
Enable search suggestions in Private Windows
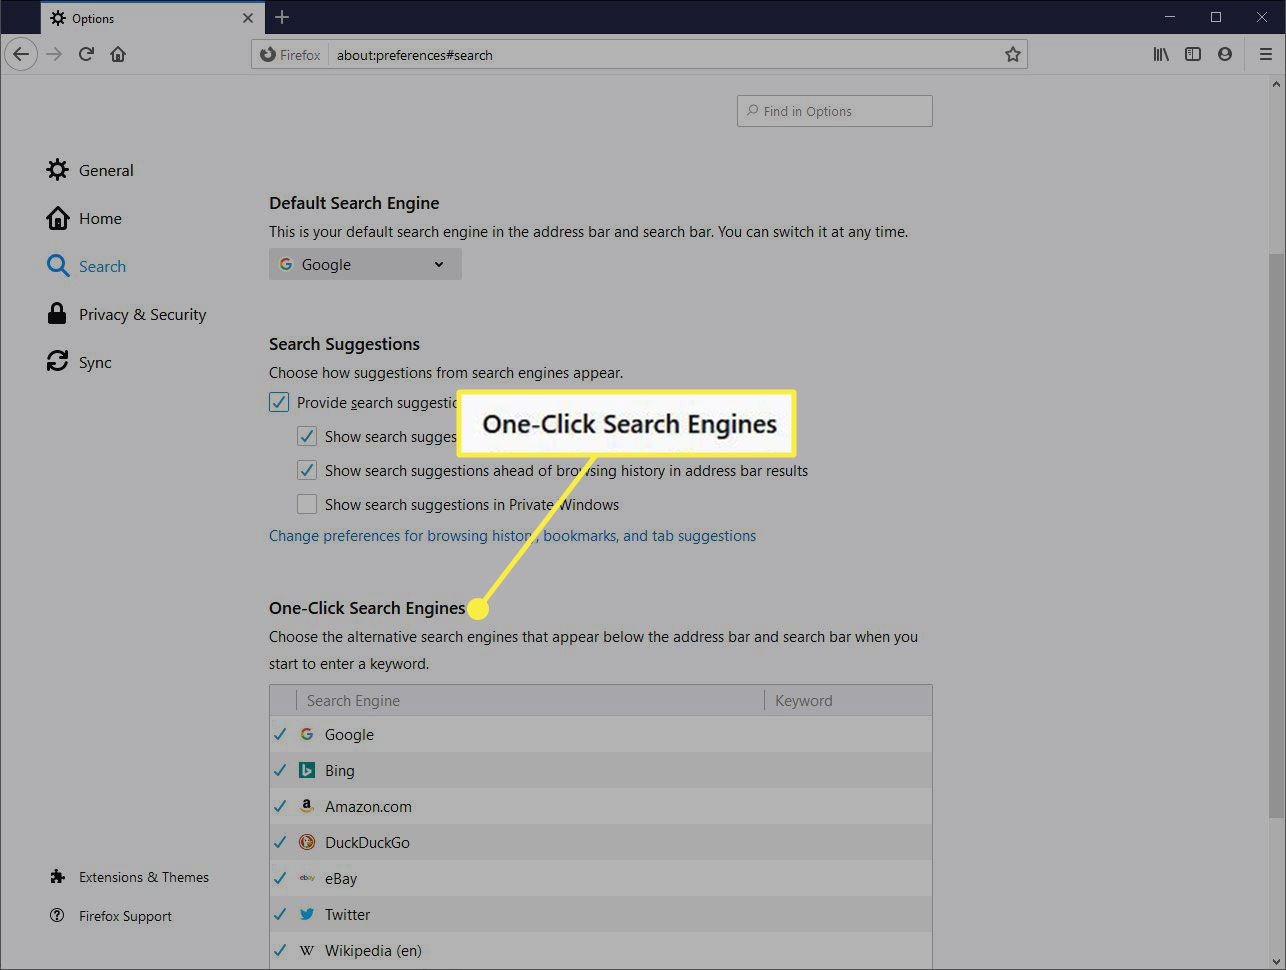click(307, 505)
